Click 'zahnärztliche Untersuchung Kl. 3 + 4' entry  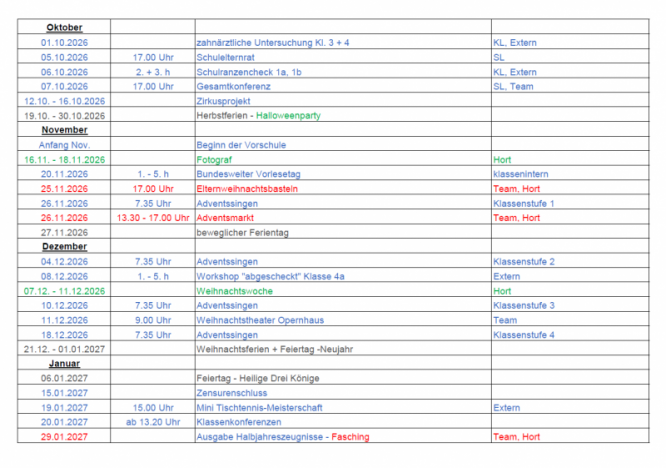273,42
